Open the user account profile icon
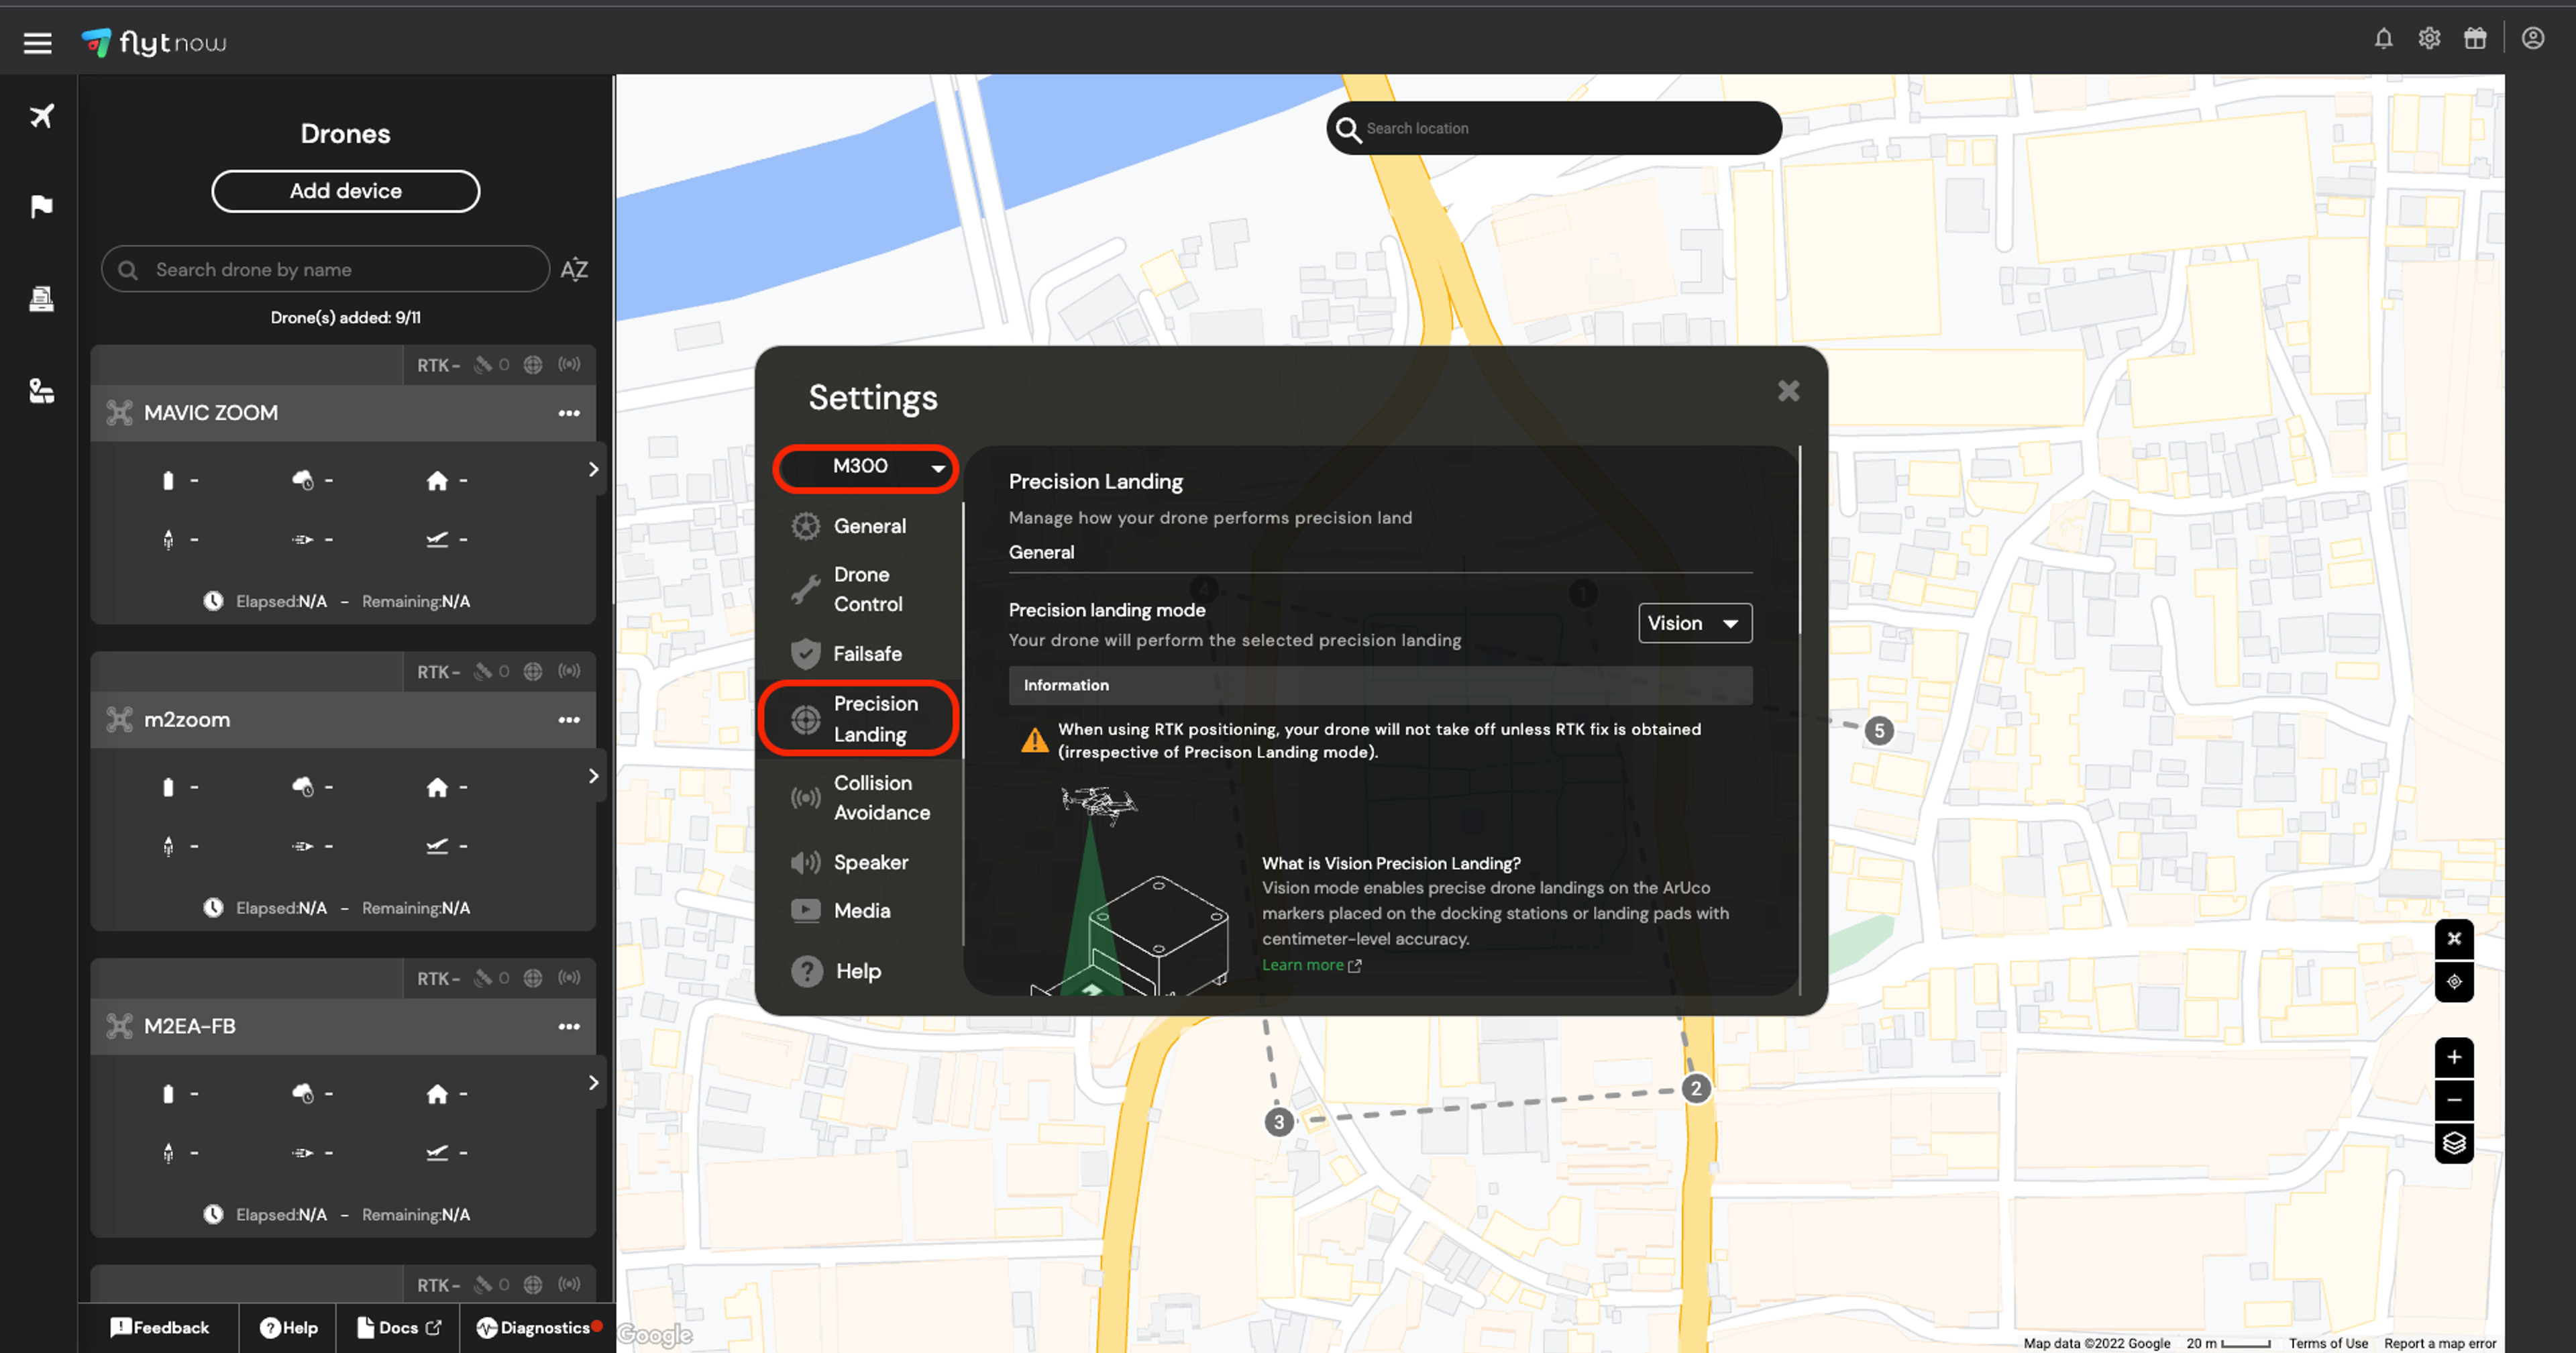This screenshot has width=2576, height=1353. point(2533,39)
